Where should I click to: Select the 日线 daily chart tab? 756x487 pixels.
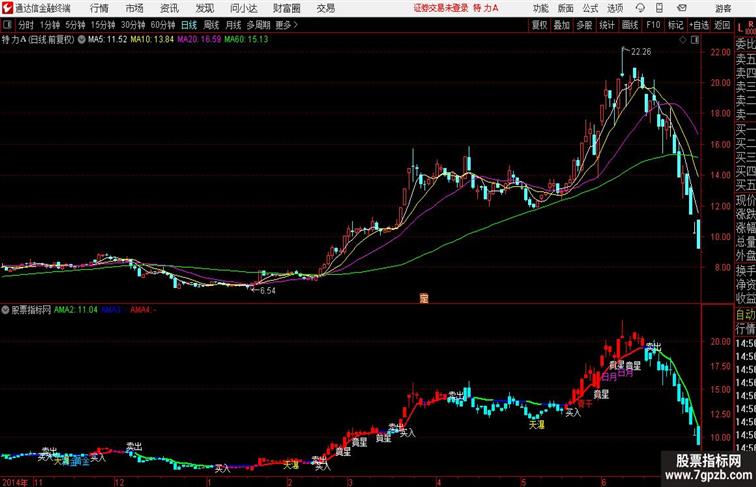(189, 25)
